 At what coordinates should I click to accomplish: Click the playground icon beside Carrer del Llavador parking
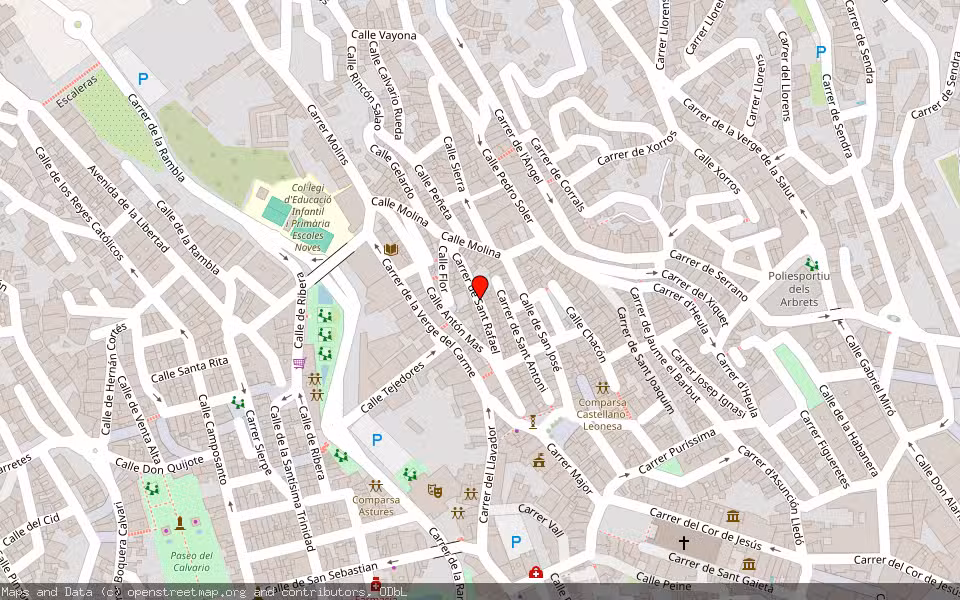(410, 474)
